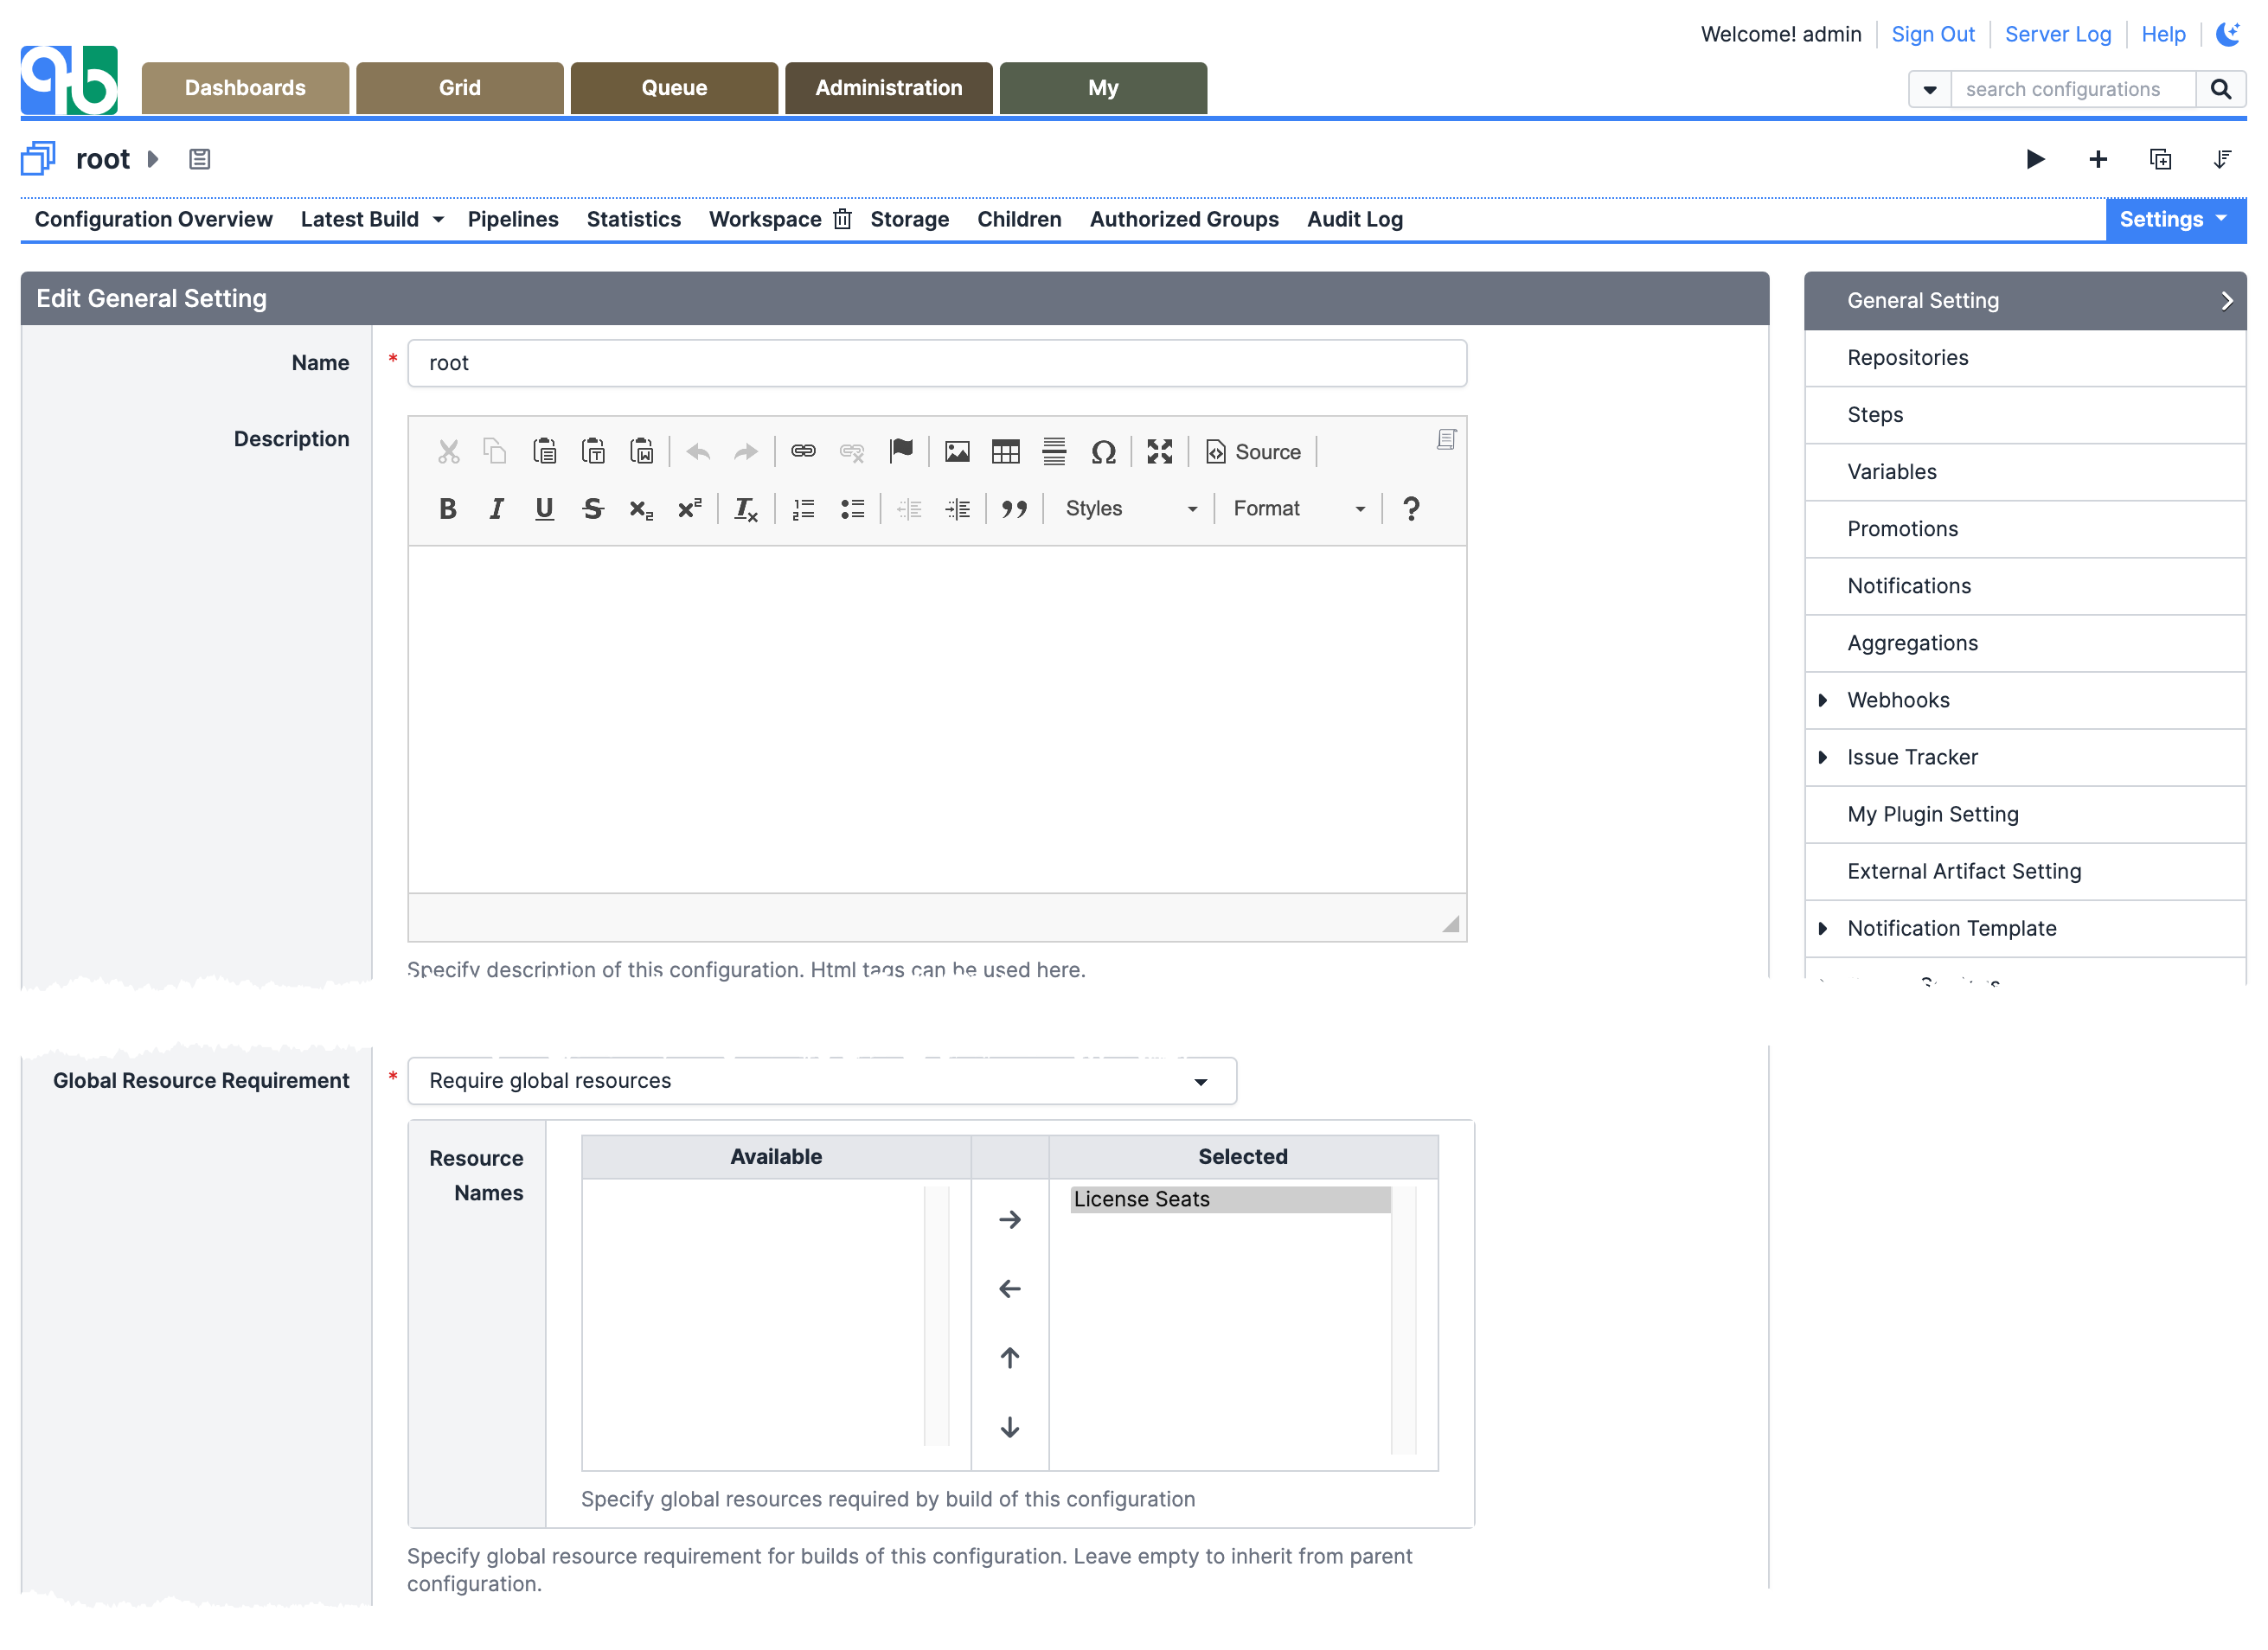The width and height of the screenshot is (2268, 1650).
Task: Run the build with play icon
Action: [2034, 159]
